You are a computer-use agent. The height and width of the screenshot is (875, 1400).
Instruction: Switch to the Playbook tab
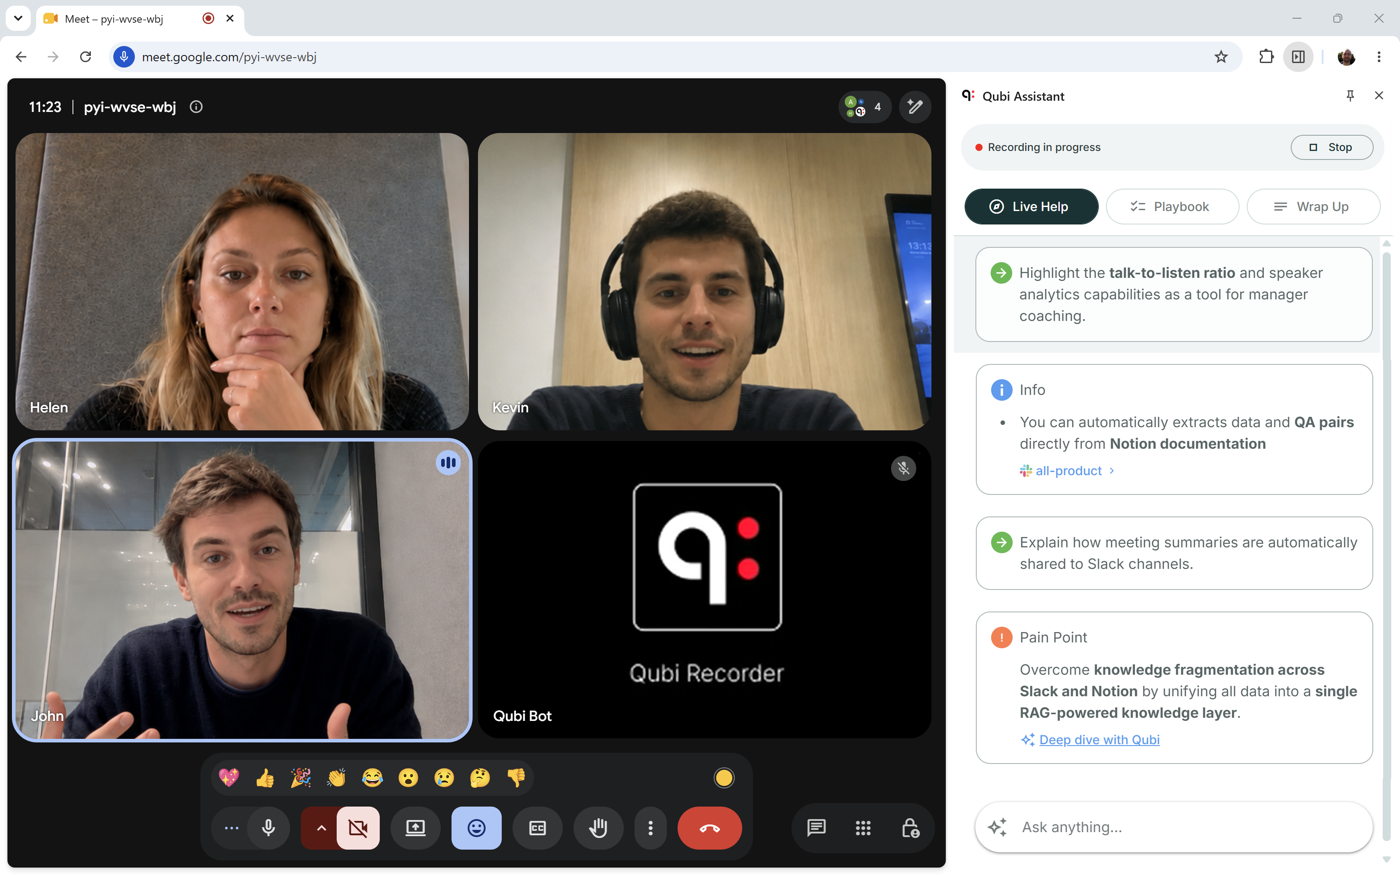coord(1172,207)
